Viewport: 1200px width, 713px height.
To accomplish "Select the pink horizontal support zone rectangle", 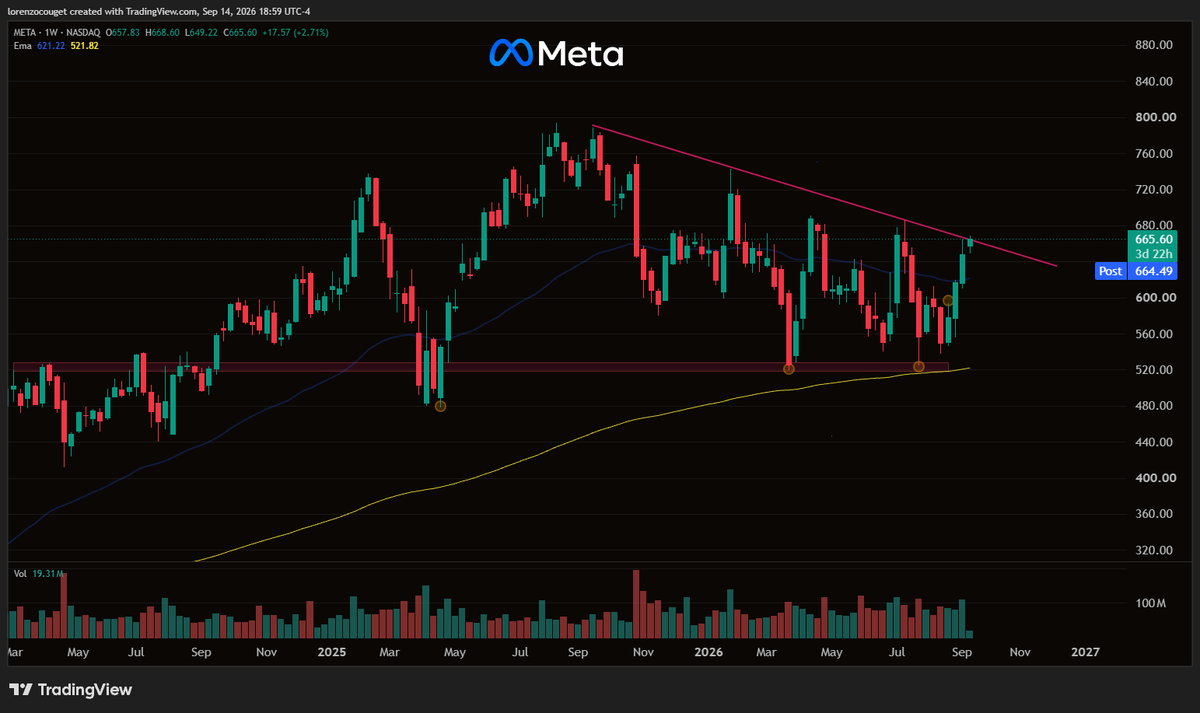I will point(480,367).
